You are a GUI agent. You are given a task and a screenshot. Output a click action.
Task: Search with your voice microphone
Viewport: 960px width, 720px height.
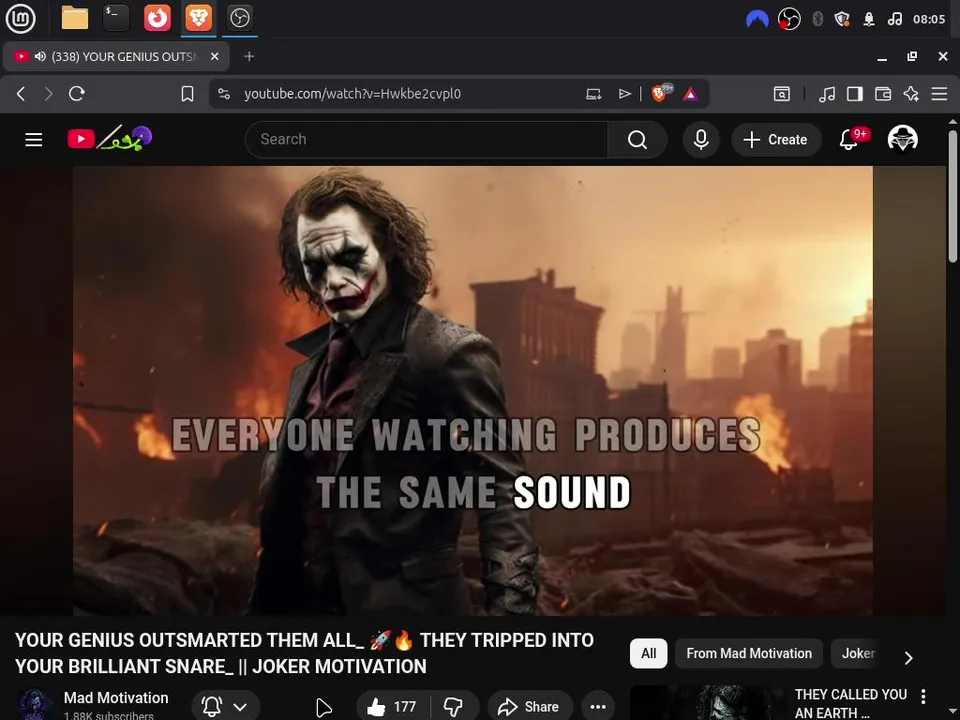[701, 140]
